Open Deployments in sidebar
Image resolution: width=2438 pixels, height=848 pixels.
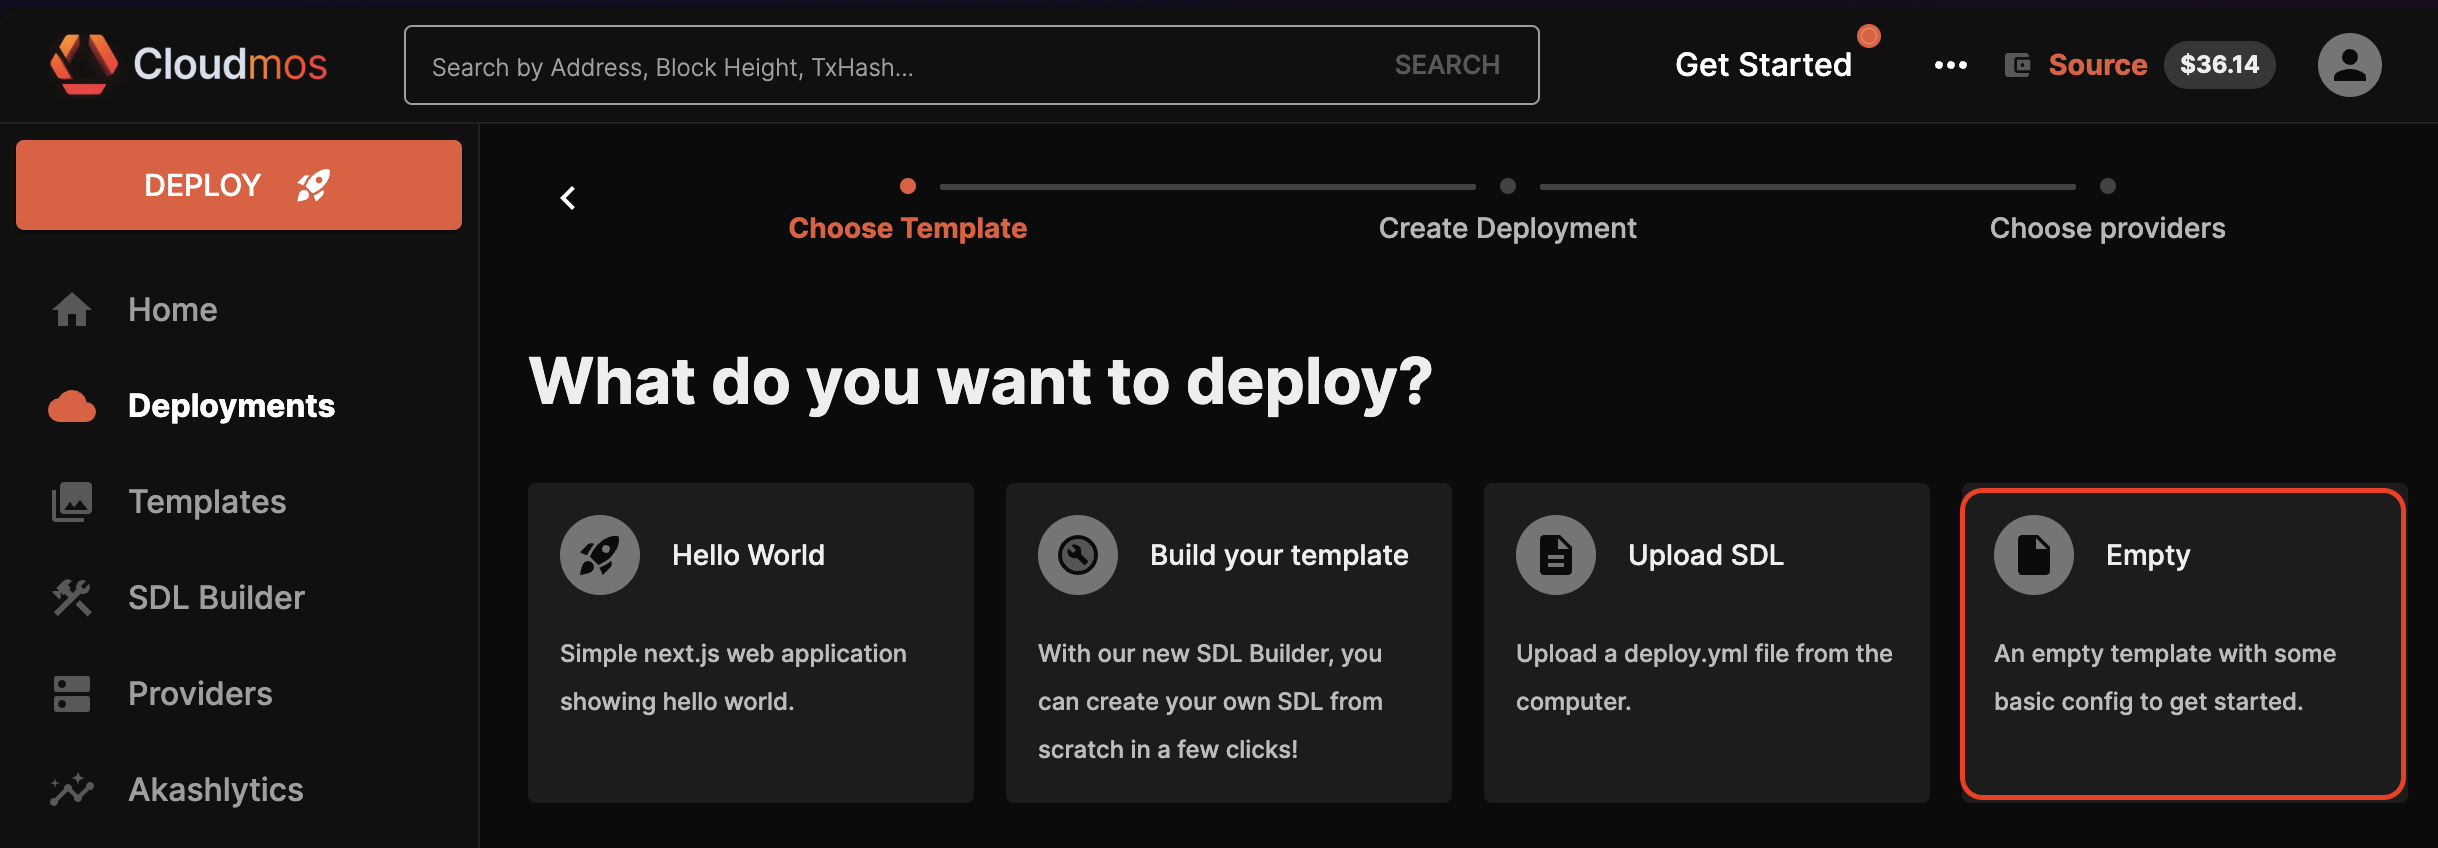click(231, 406)
